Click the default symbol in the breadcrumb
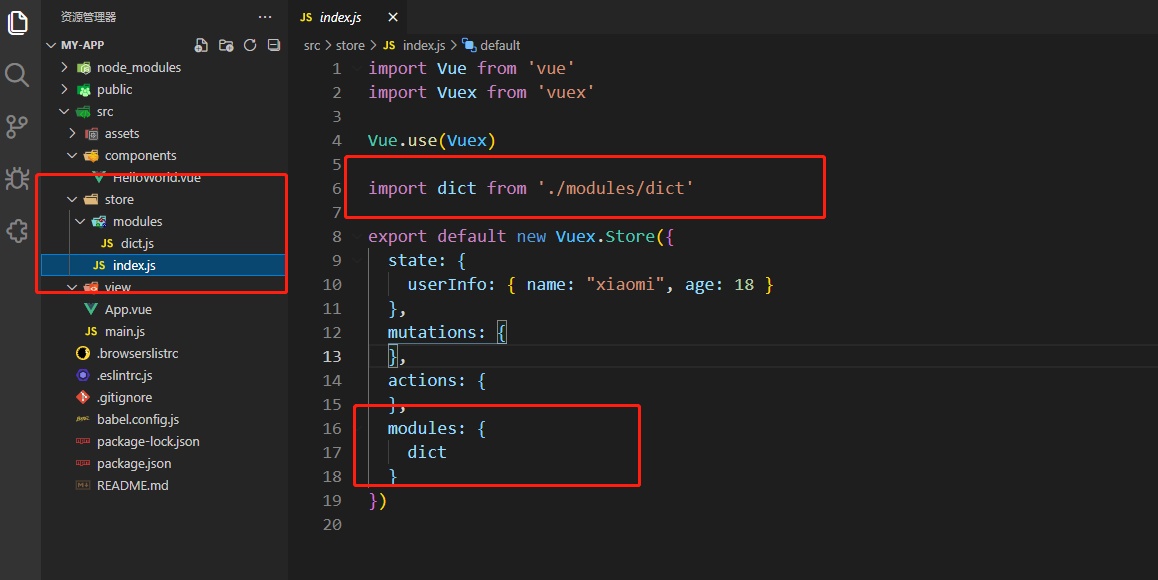 pyautogui.click(x=499, y=45)
